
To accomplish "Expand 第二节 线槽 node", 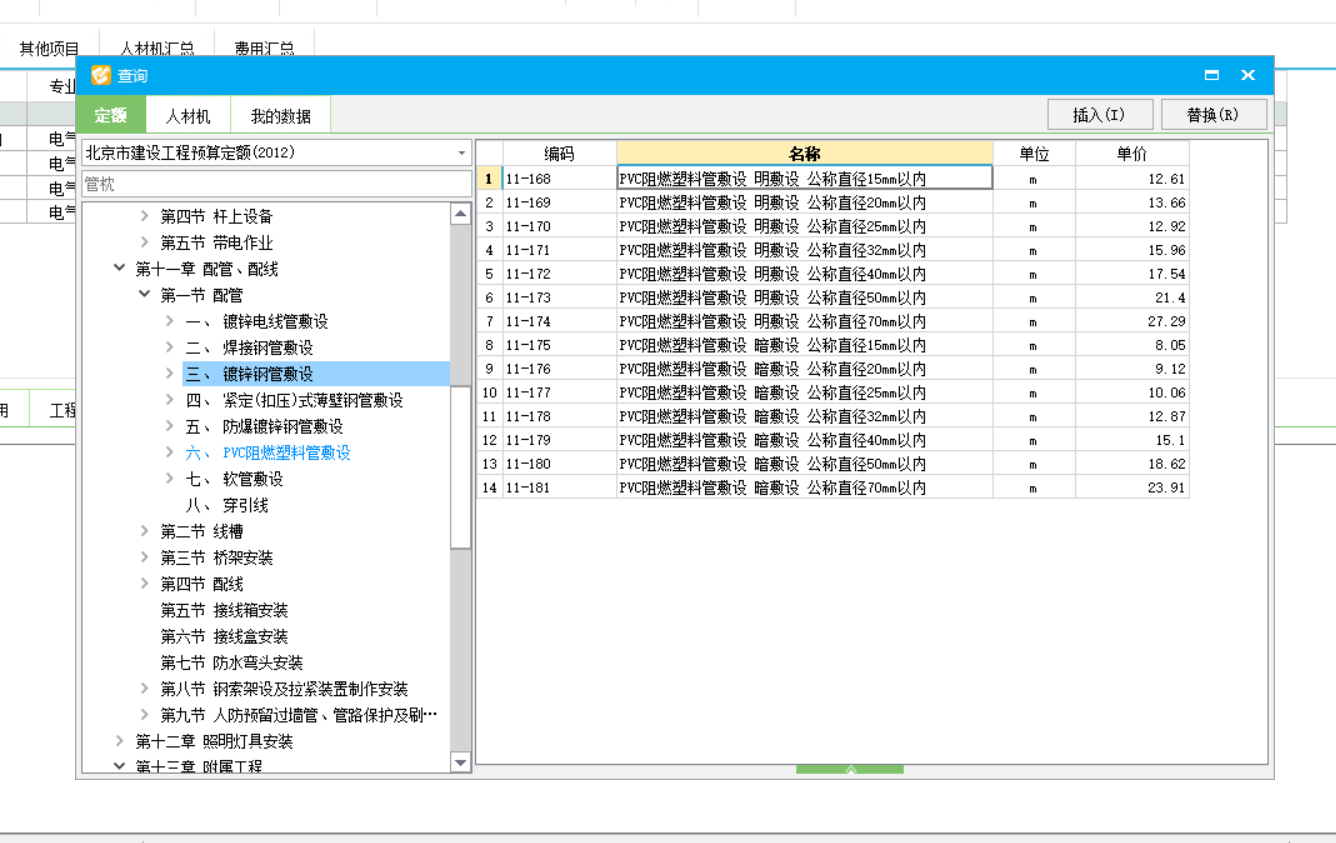I will click(145, 531).
